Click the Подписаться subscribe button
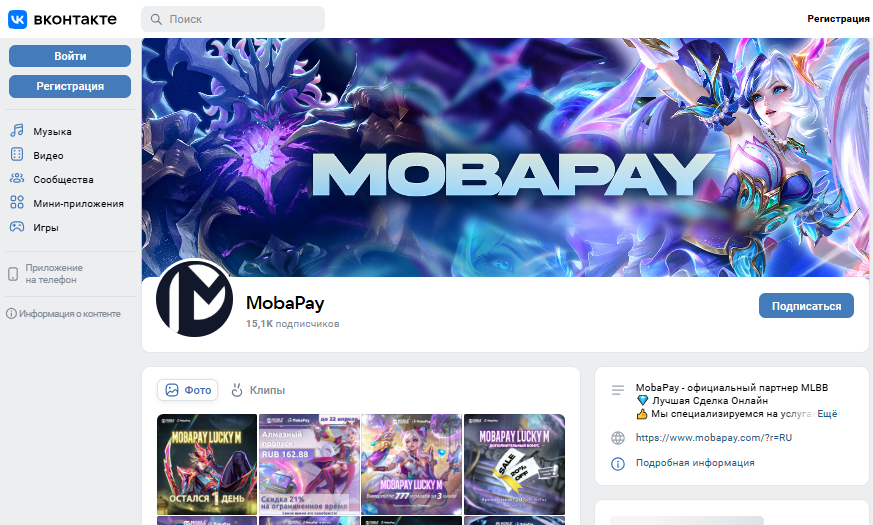Viewport: 873px width, 525px height. [x=806, y=306]
